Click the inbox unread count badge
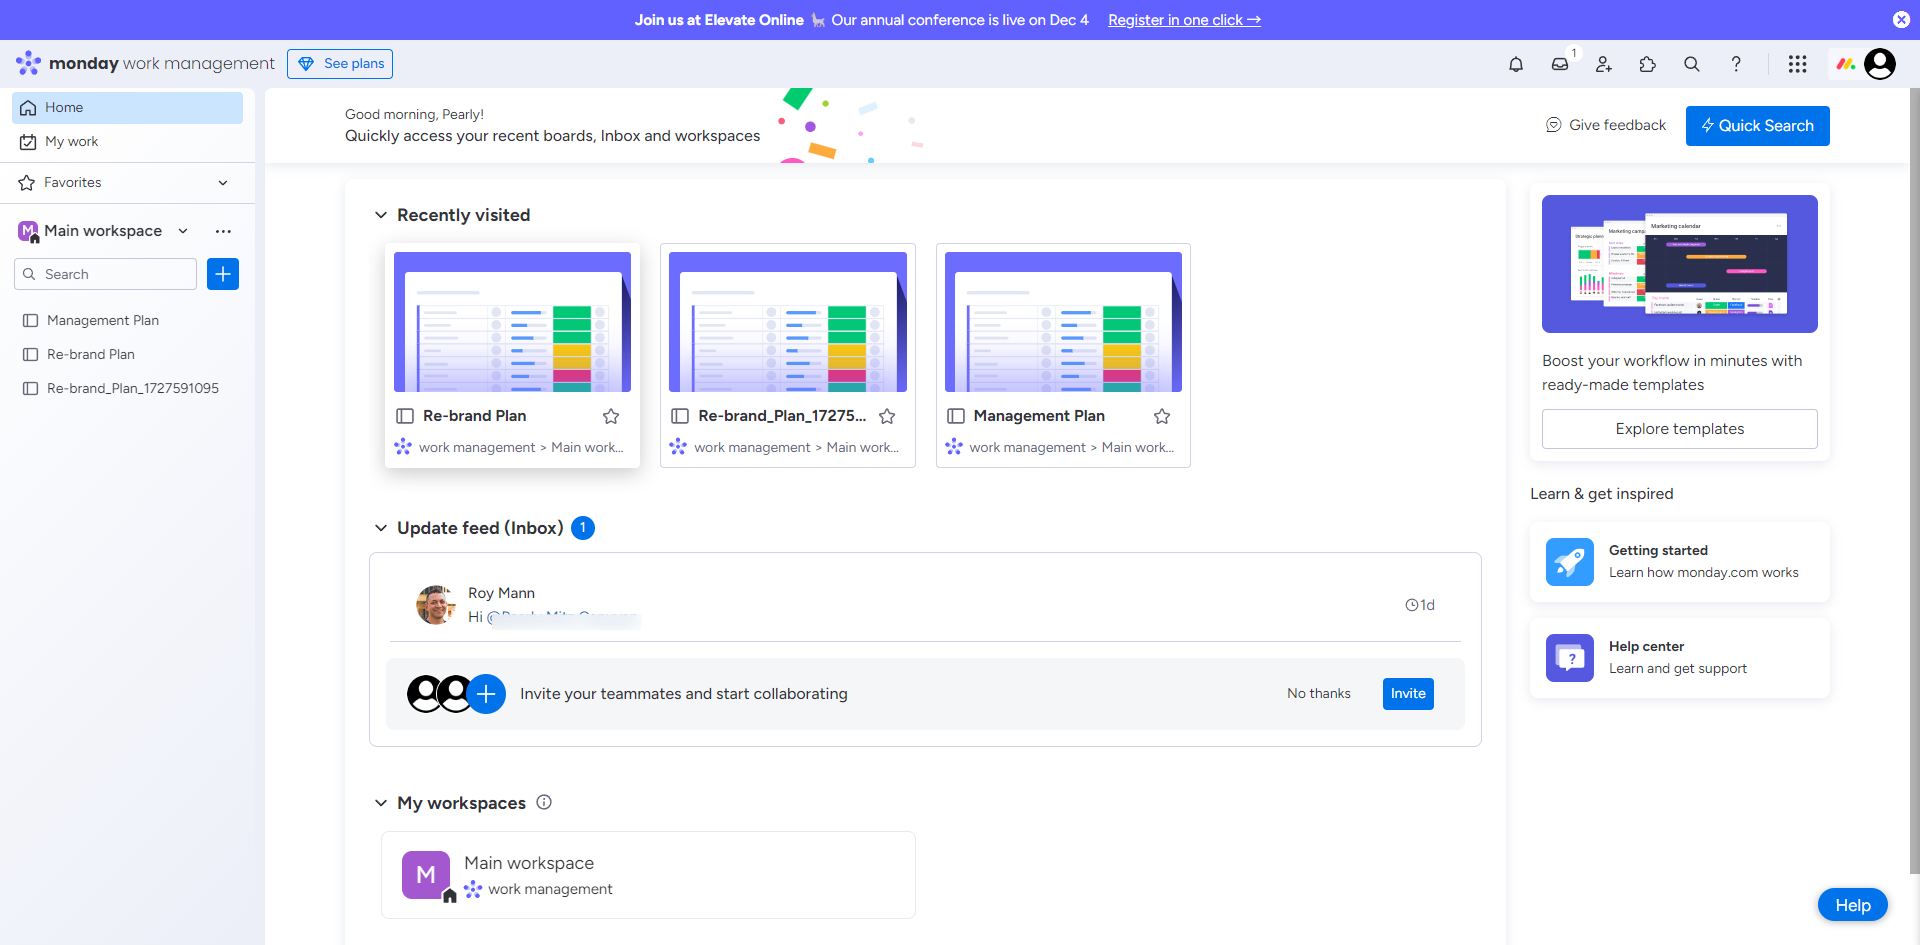 pos(583,528)
